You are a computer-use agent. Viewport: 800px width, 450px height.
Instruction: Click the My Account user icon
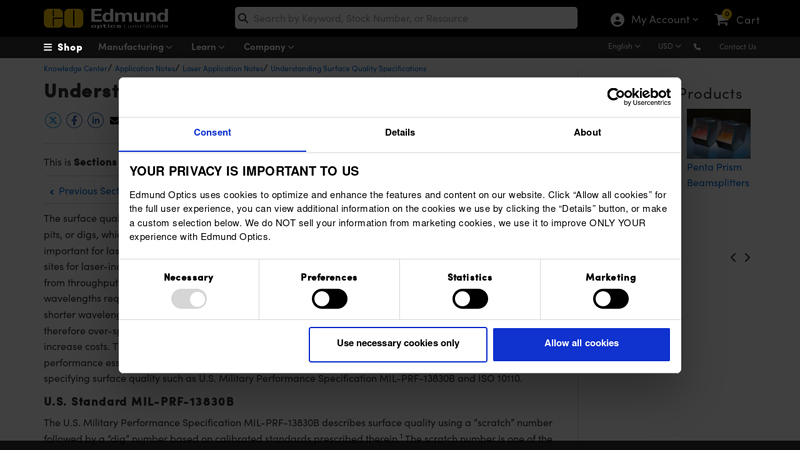(617, 20)
